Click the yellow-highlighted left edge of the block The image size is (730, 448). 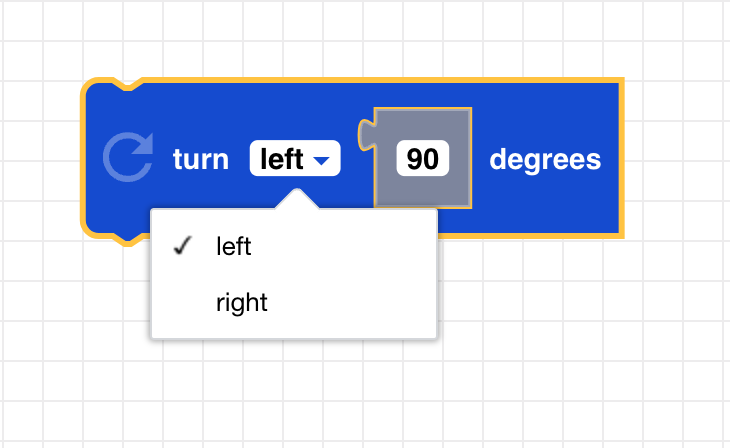(84, 160)
